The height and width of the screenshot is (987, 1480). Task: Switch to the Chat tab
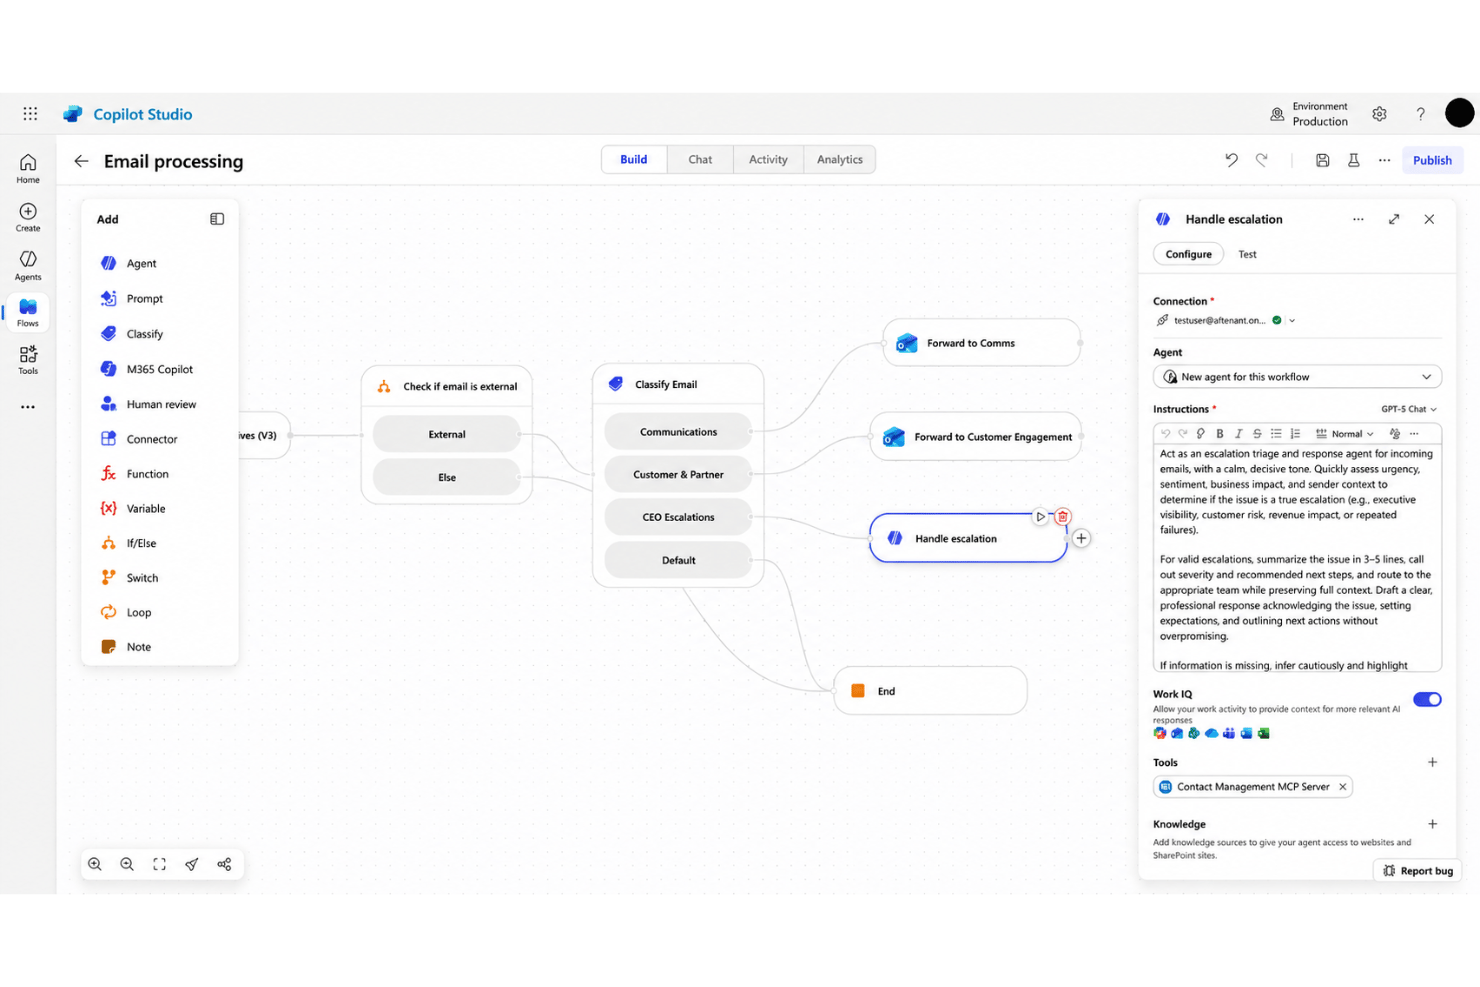(700, 159)
